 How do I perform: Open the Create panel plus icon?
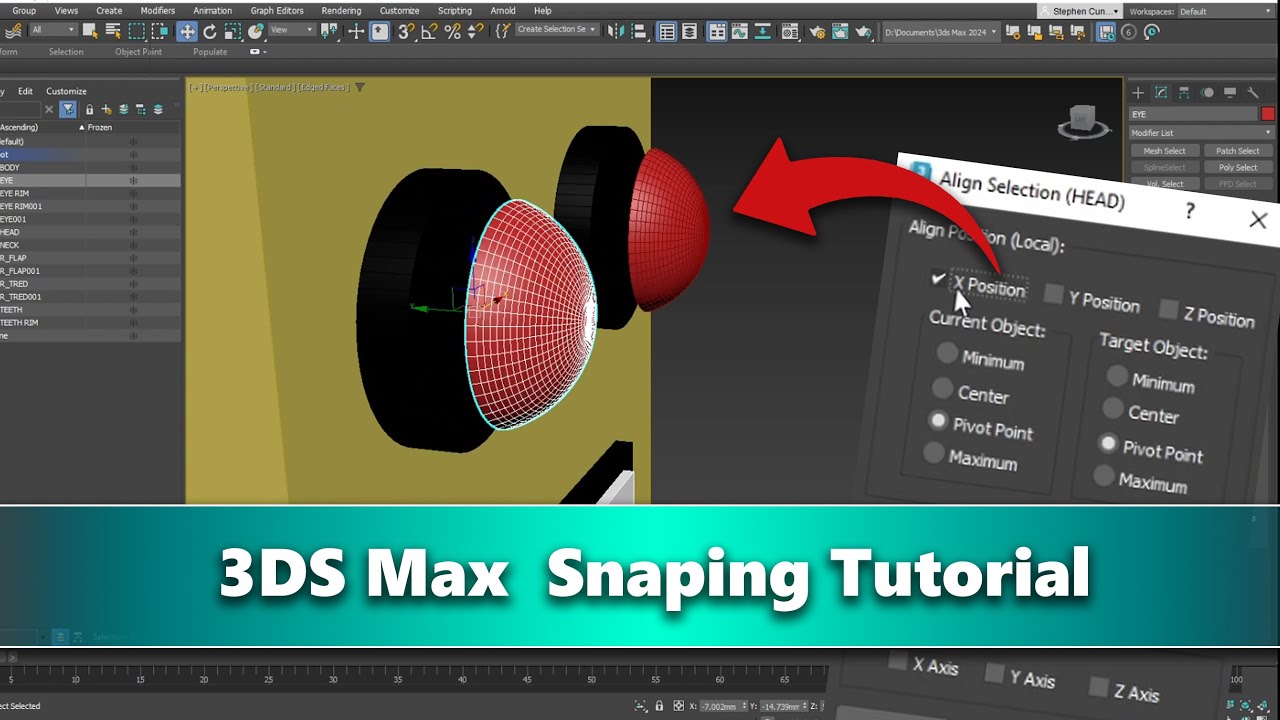(x=1137, y=92)
